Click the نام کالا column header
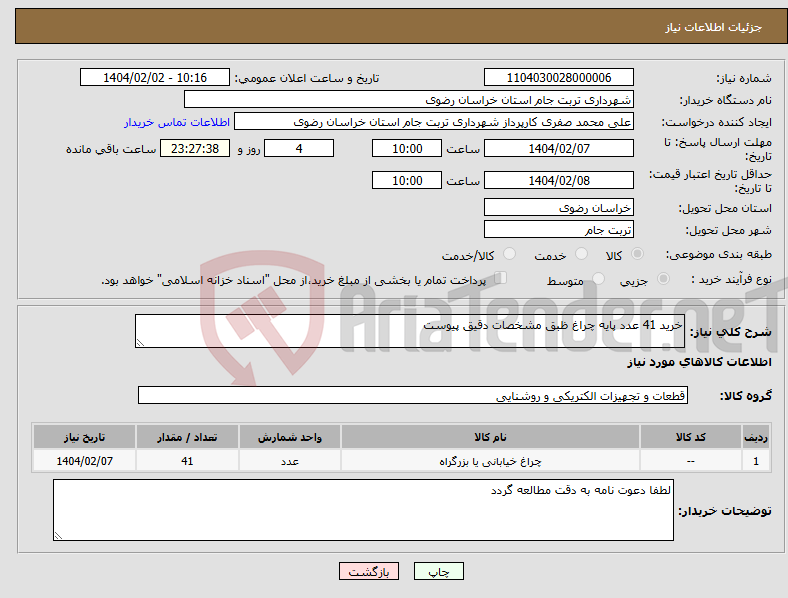This screenshot has height=598, width=788. [490, 437]
